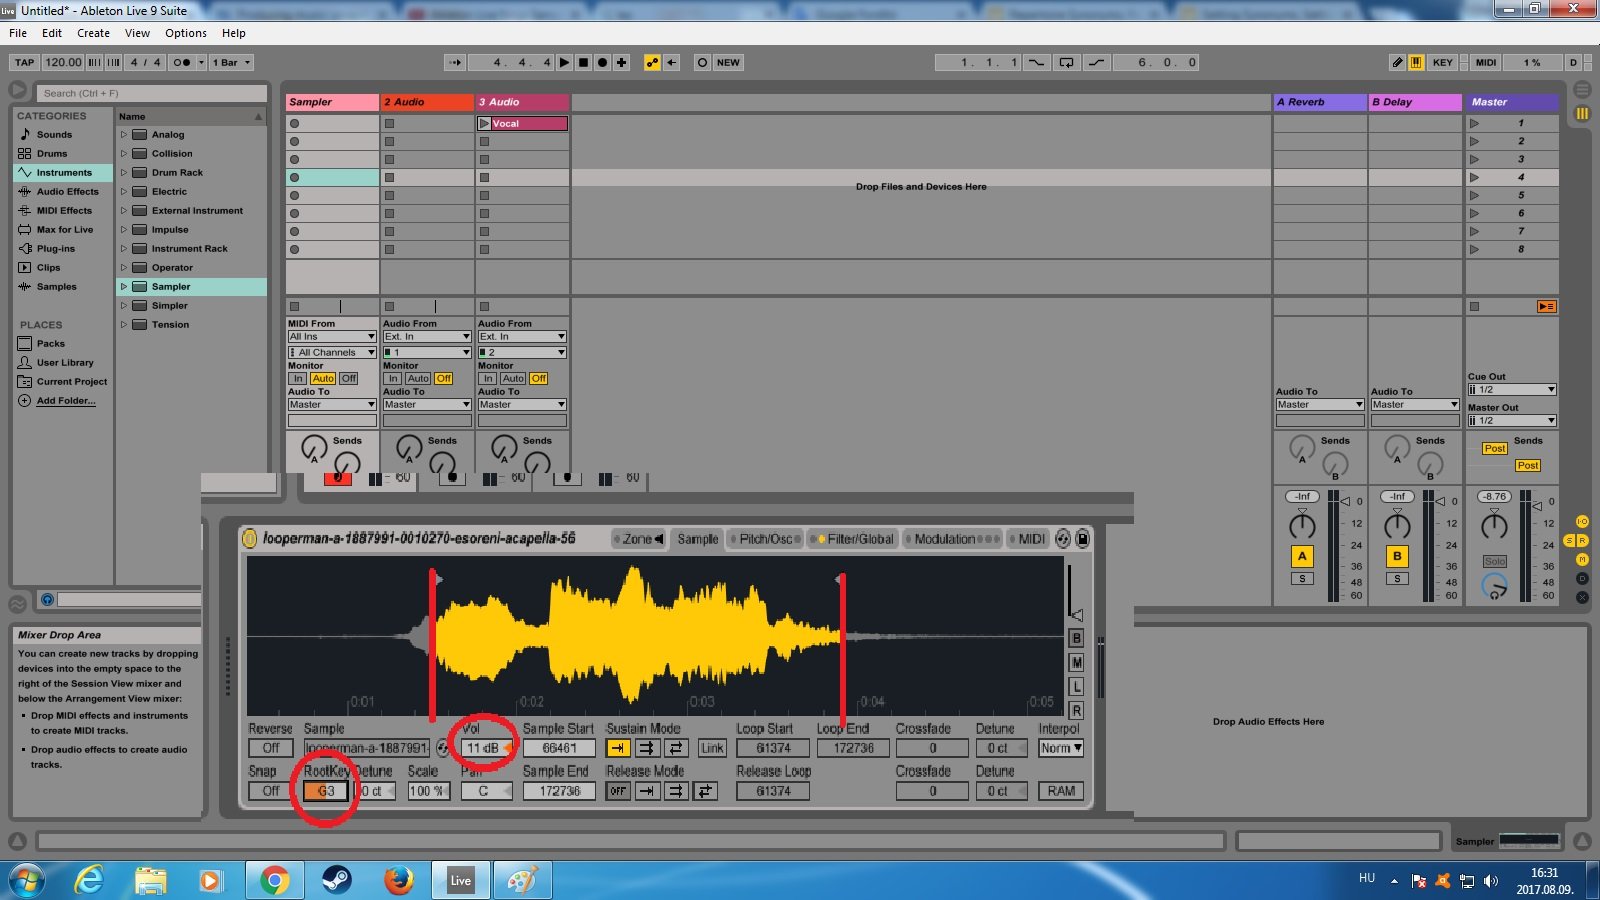Select Audio Effects category
The image size is (1600, 900).
pos(67,191)
